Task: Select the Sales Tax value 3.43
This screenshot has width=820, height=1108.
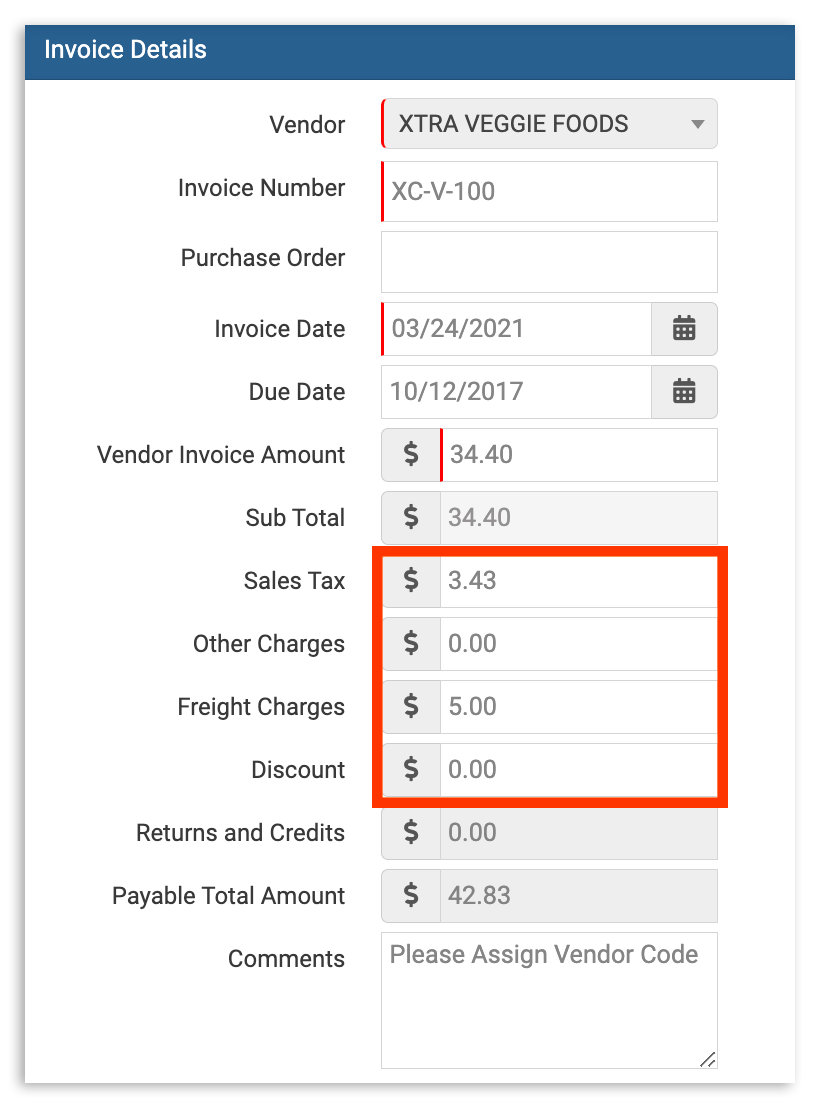Action: [580, 581]
